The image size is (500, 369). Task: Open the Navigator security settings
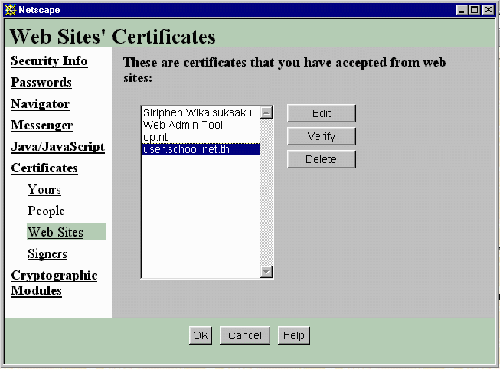tap(40, 104)
